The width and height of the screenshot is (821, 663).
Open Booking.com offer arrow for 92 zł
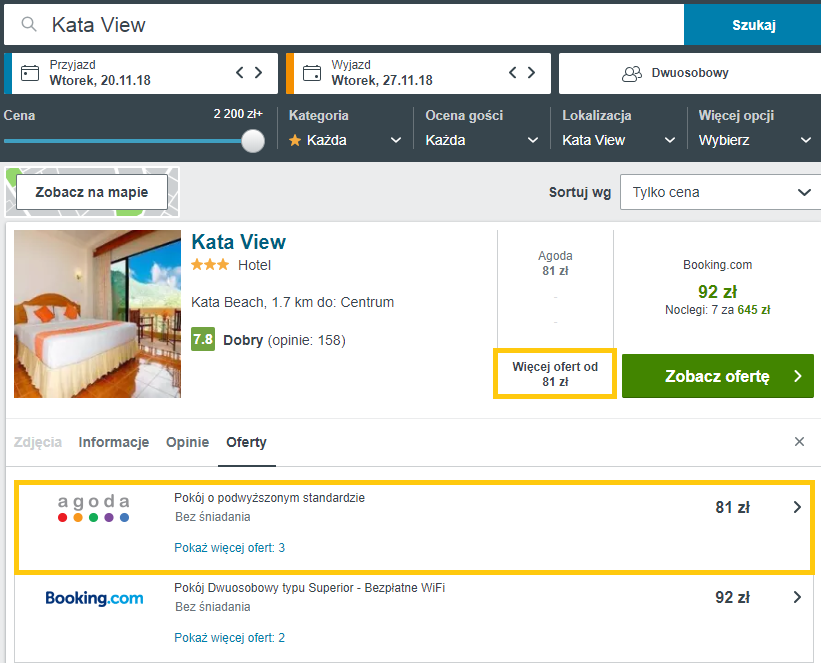point(797,598)
